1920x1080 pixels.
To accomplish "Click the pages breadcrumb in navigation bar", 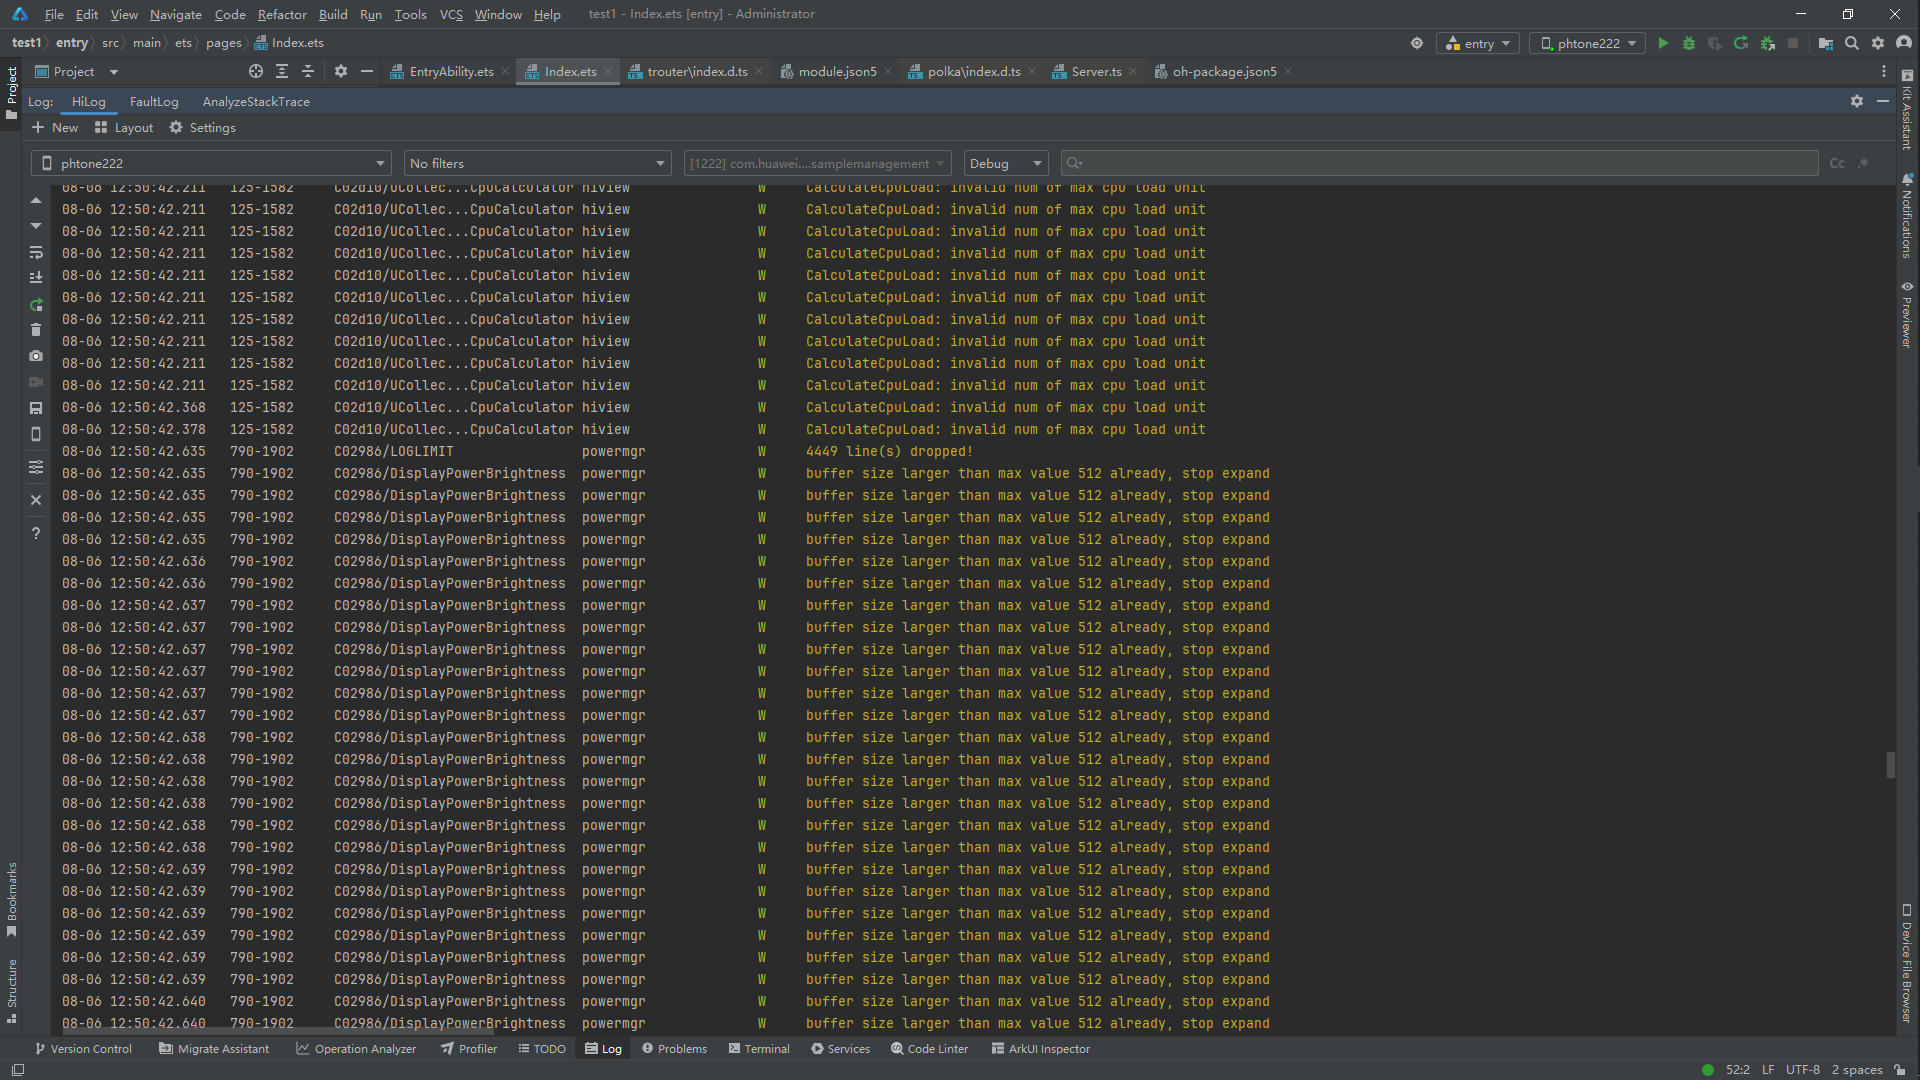I will (223, 42).
